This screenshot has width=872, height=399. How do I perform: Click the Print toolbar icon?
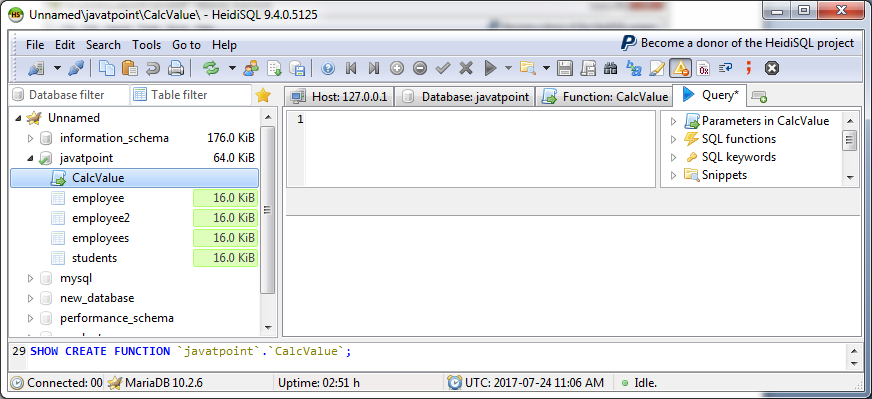coord(176,68)
